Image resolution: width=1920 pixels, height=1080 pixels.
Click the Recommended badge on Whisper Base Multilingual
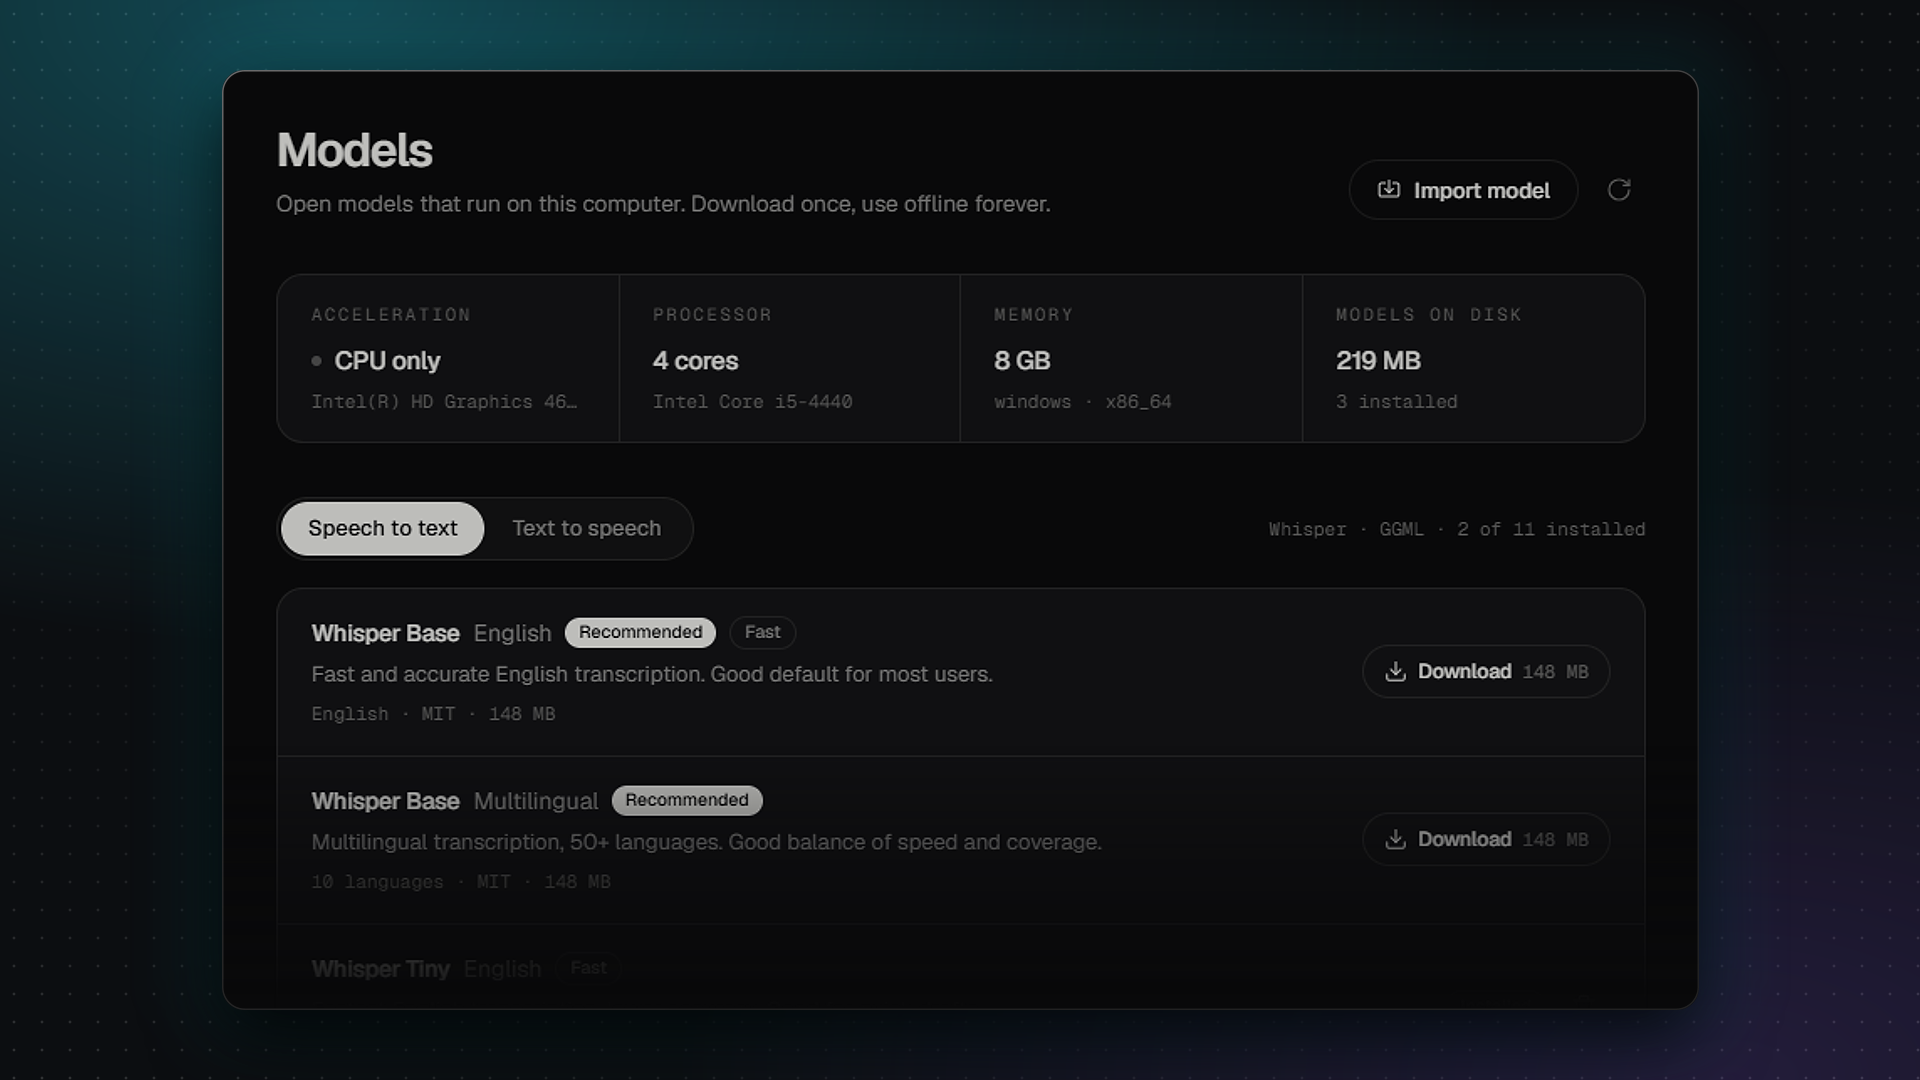[687, 800]
